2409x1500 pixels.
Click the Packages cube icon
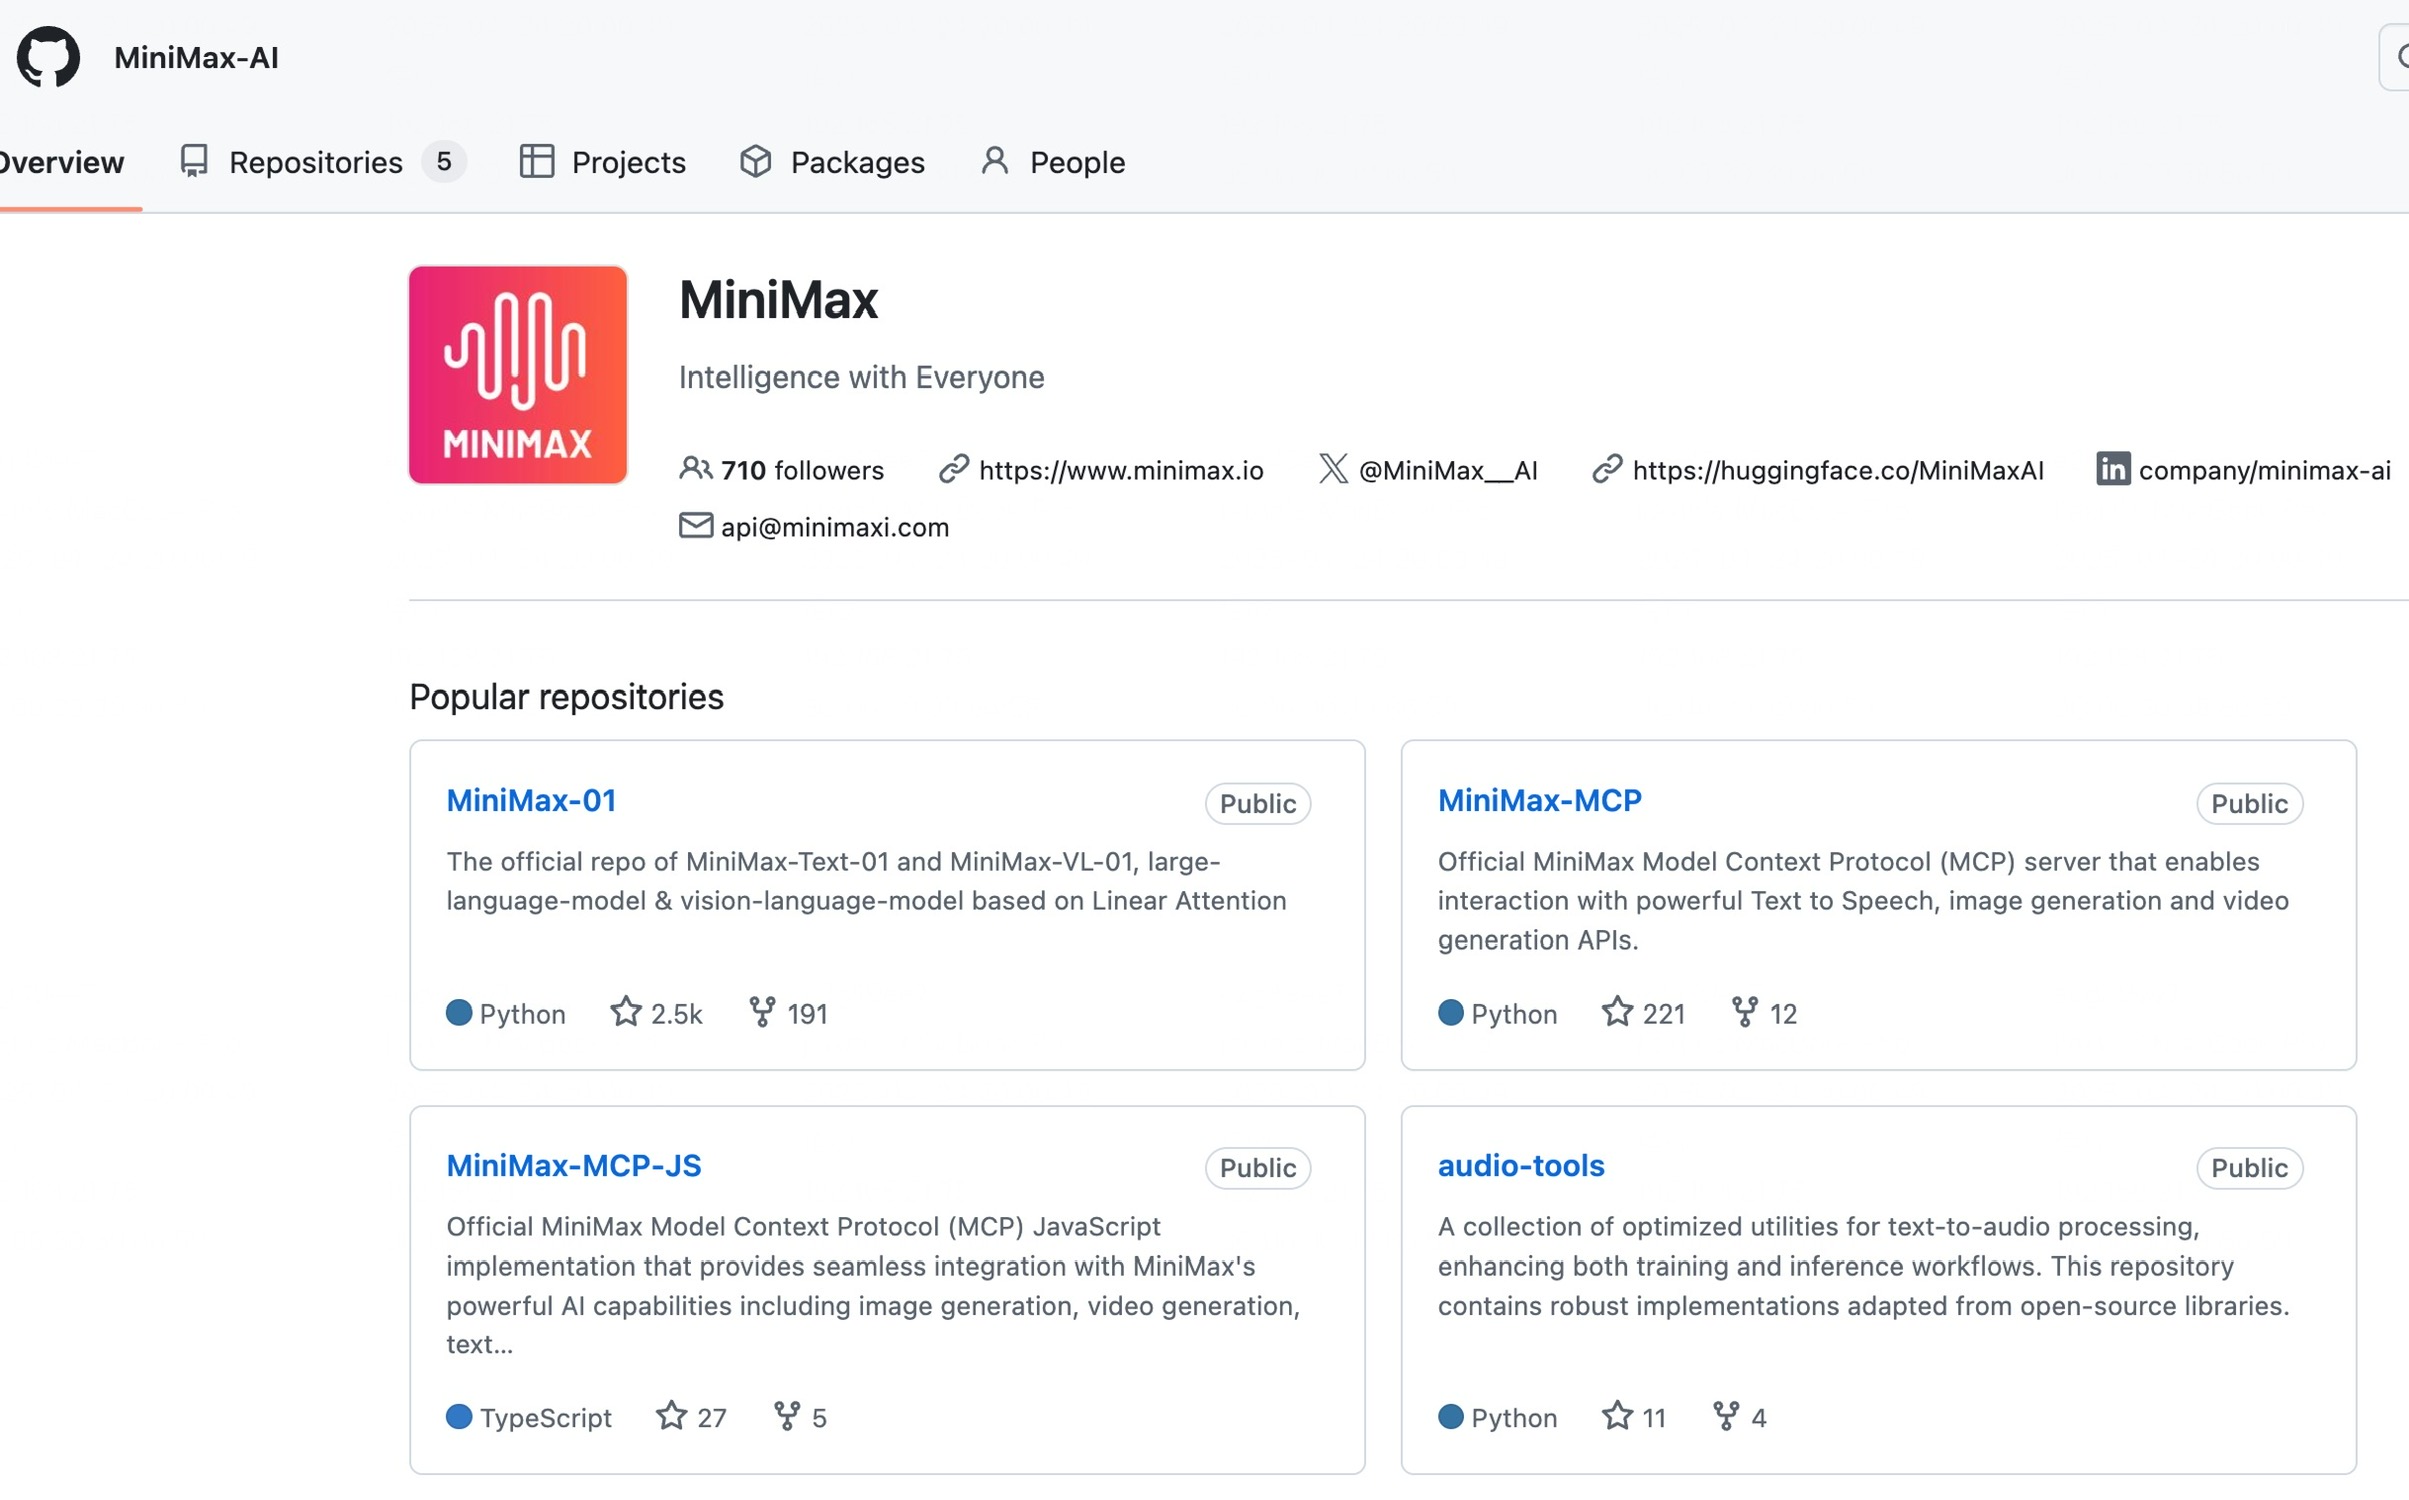(x=756, y=161)
